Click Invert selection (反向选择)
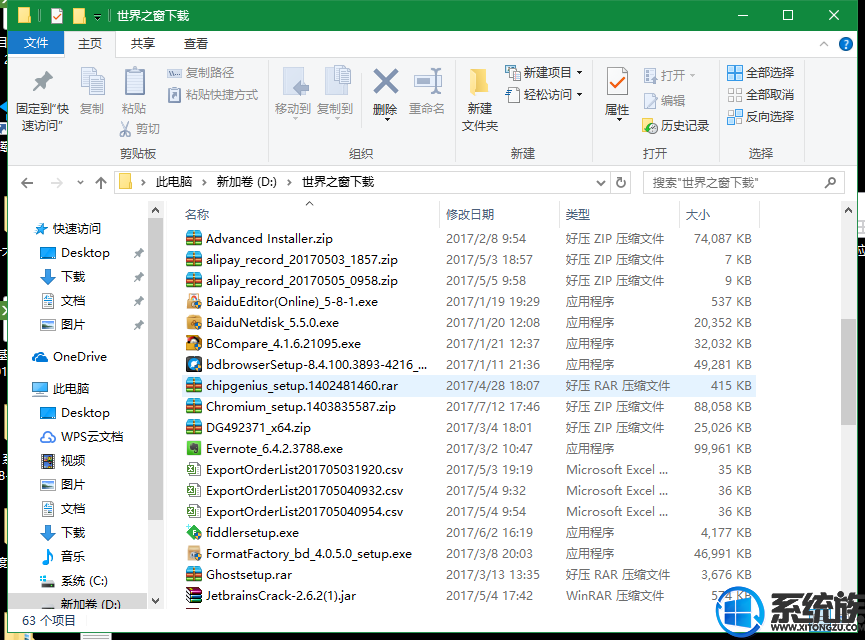Viewport: 865px width, 640px height. (761, 116)
